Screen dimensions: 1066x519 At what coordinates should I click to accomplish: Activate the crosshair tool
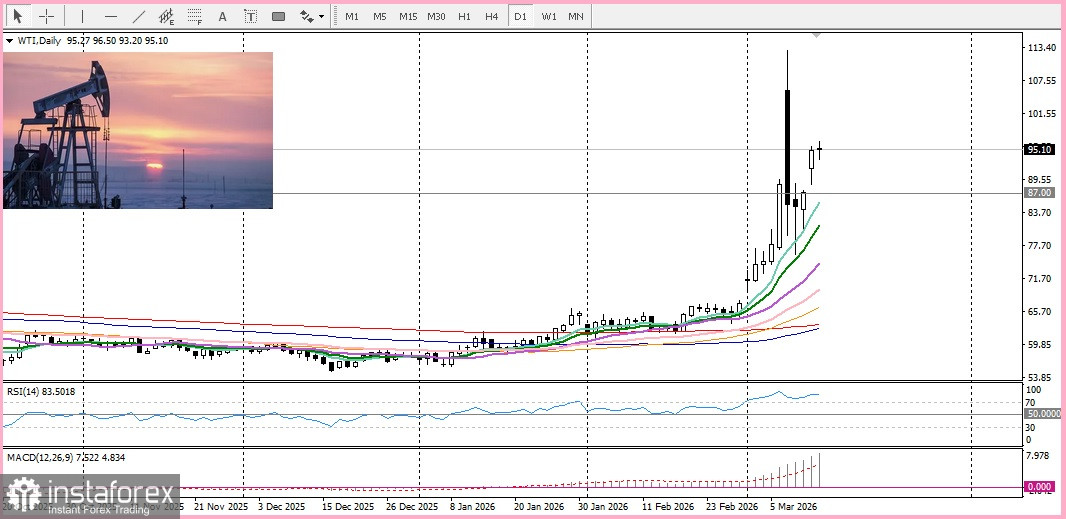(x=46, y=16)
